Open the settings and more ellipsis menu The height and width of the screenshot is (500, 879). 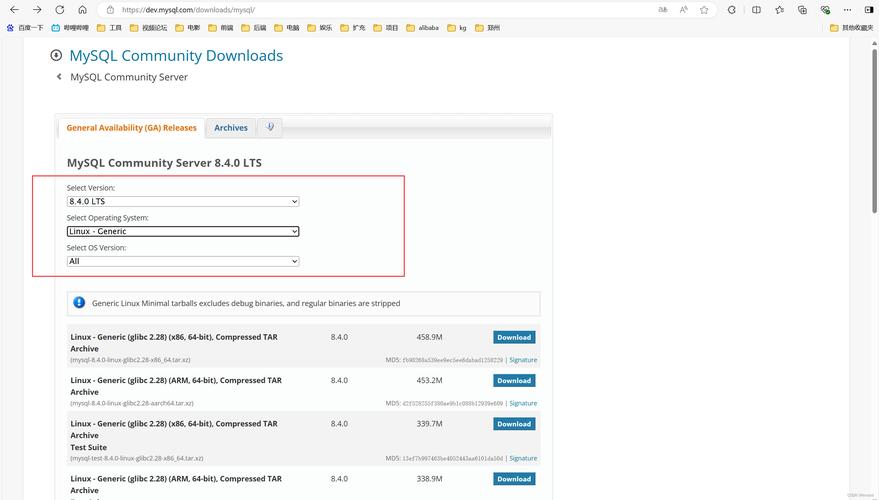(x=848, y=10)
